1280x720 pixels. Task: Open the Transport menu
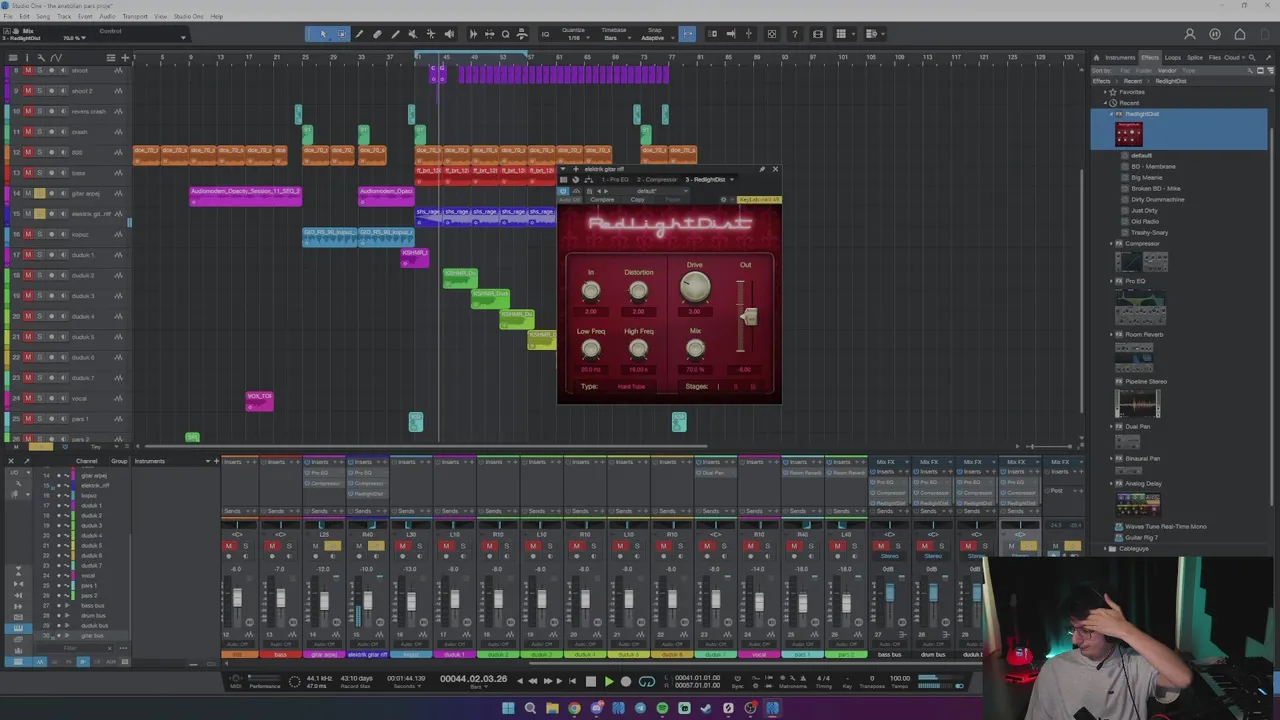135,17
